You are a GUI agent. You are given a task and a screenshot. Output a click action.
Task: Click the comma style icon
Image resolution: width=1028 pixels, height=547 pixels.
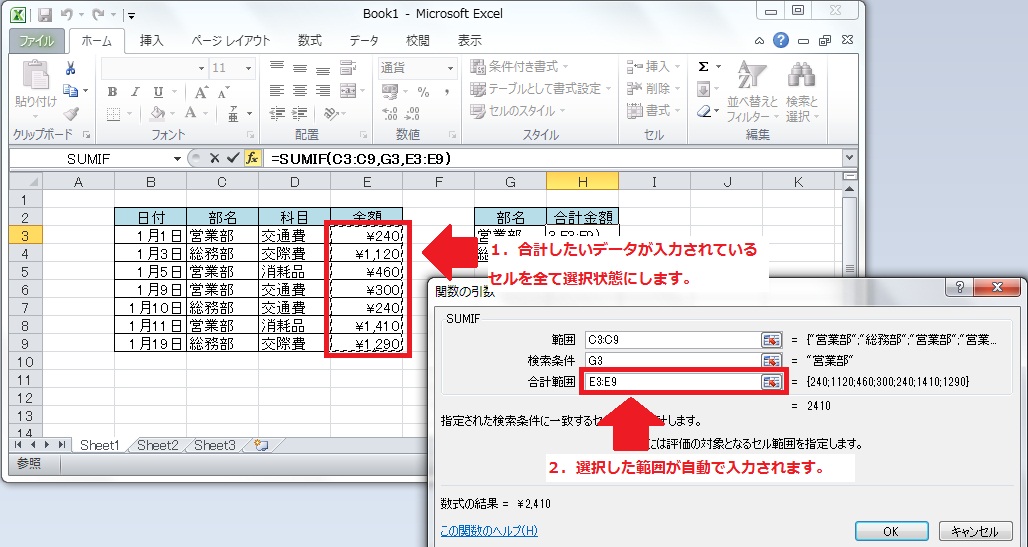(x=447, y=92)
